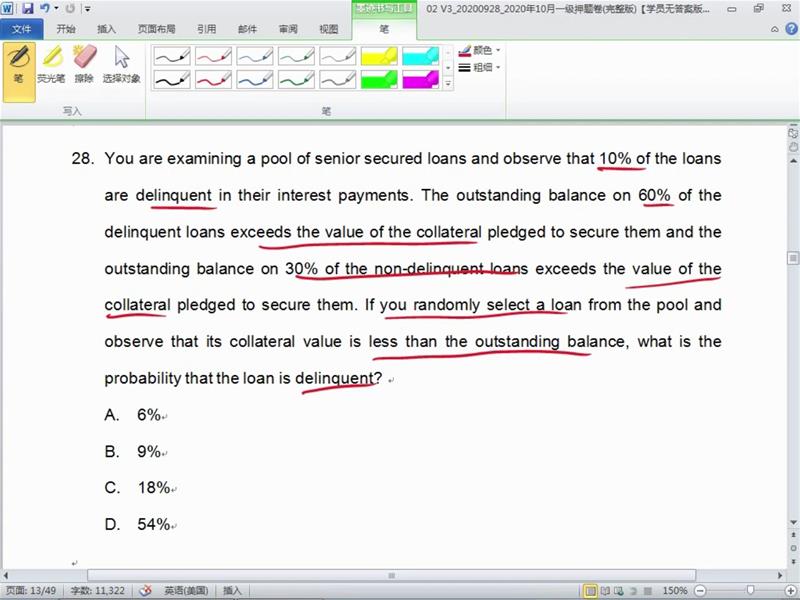Screen dimensions: 800x600
Task: Open Word Help question mark icon
Action: click(x=791, y=29)
